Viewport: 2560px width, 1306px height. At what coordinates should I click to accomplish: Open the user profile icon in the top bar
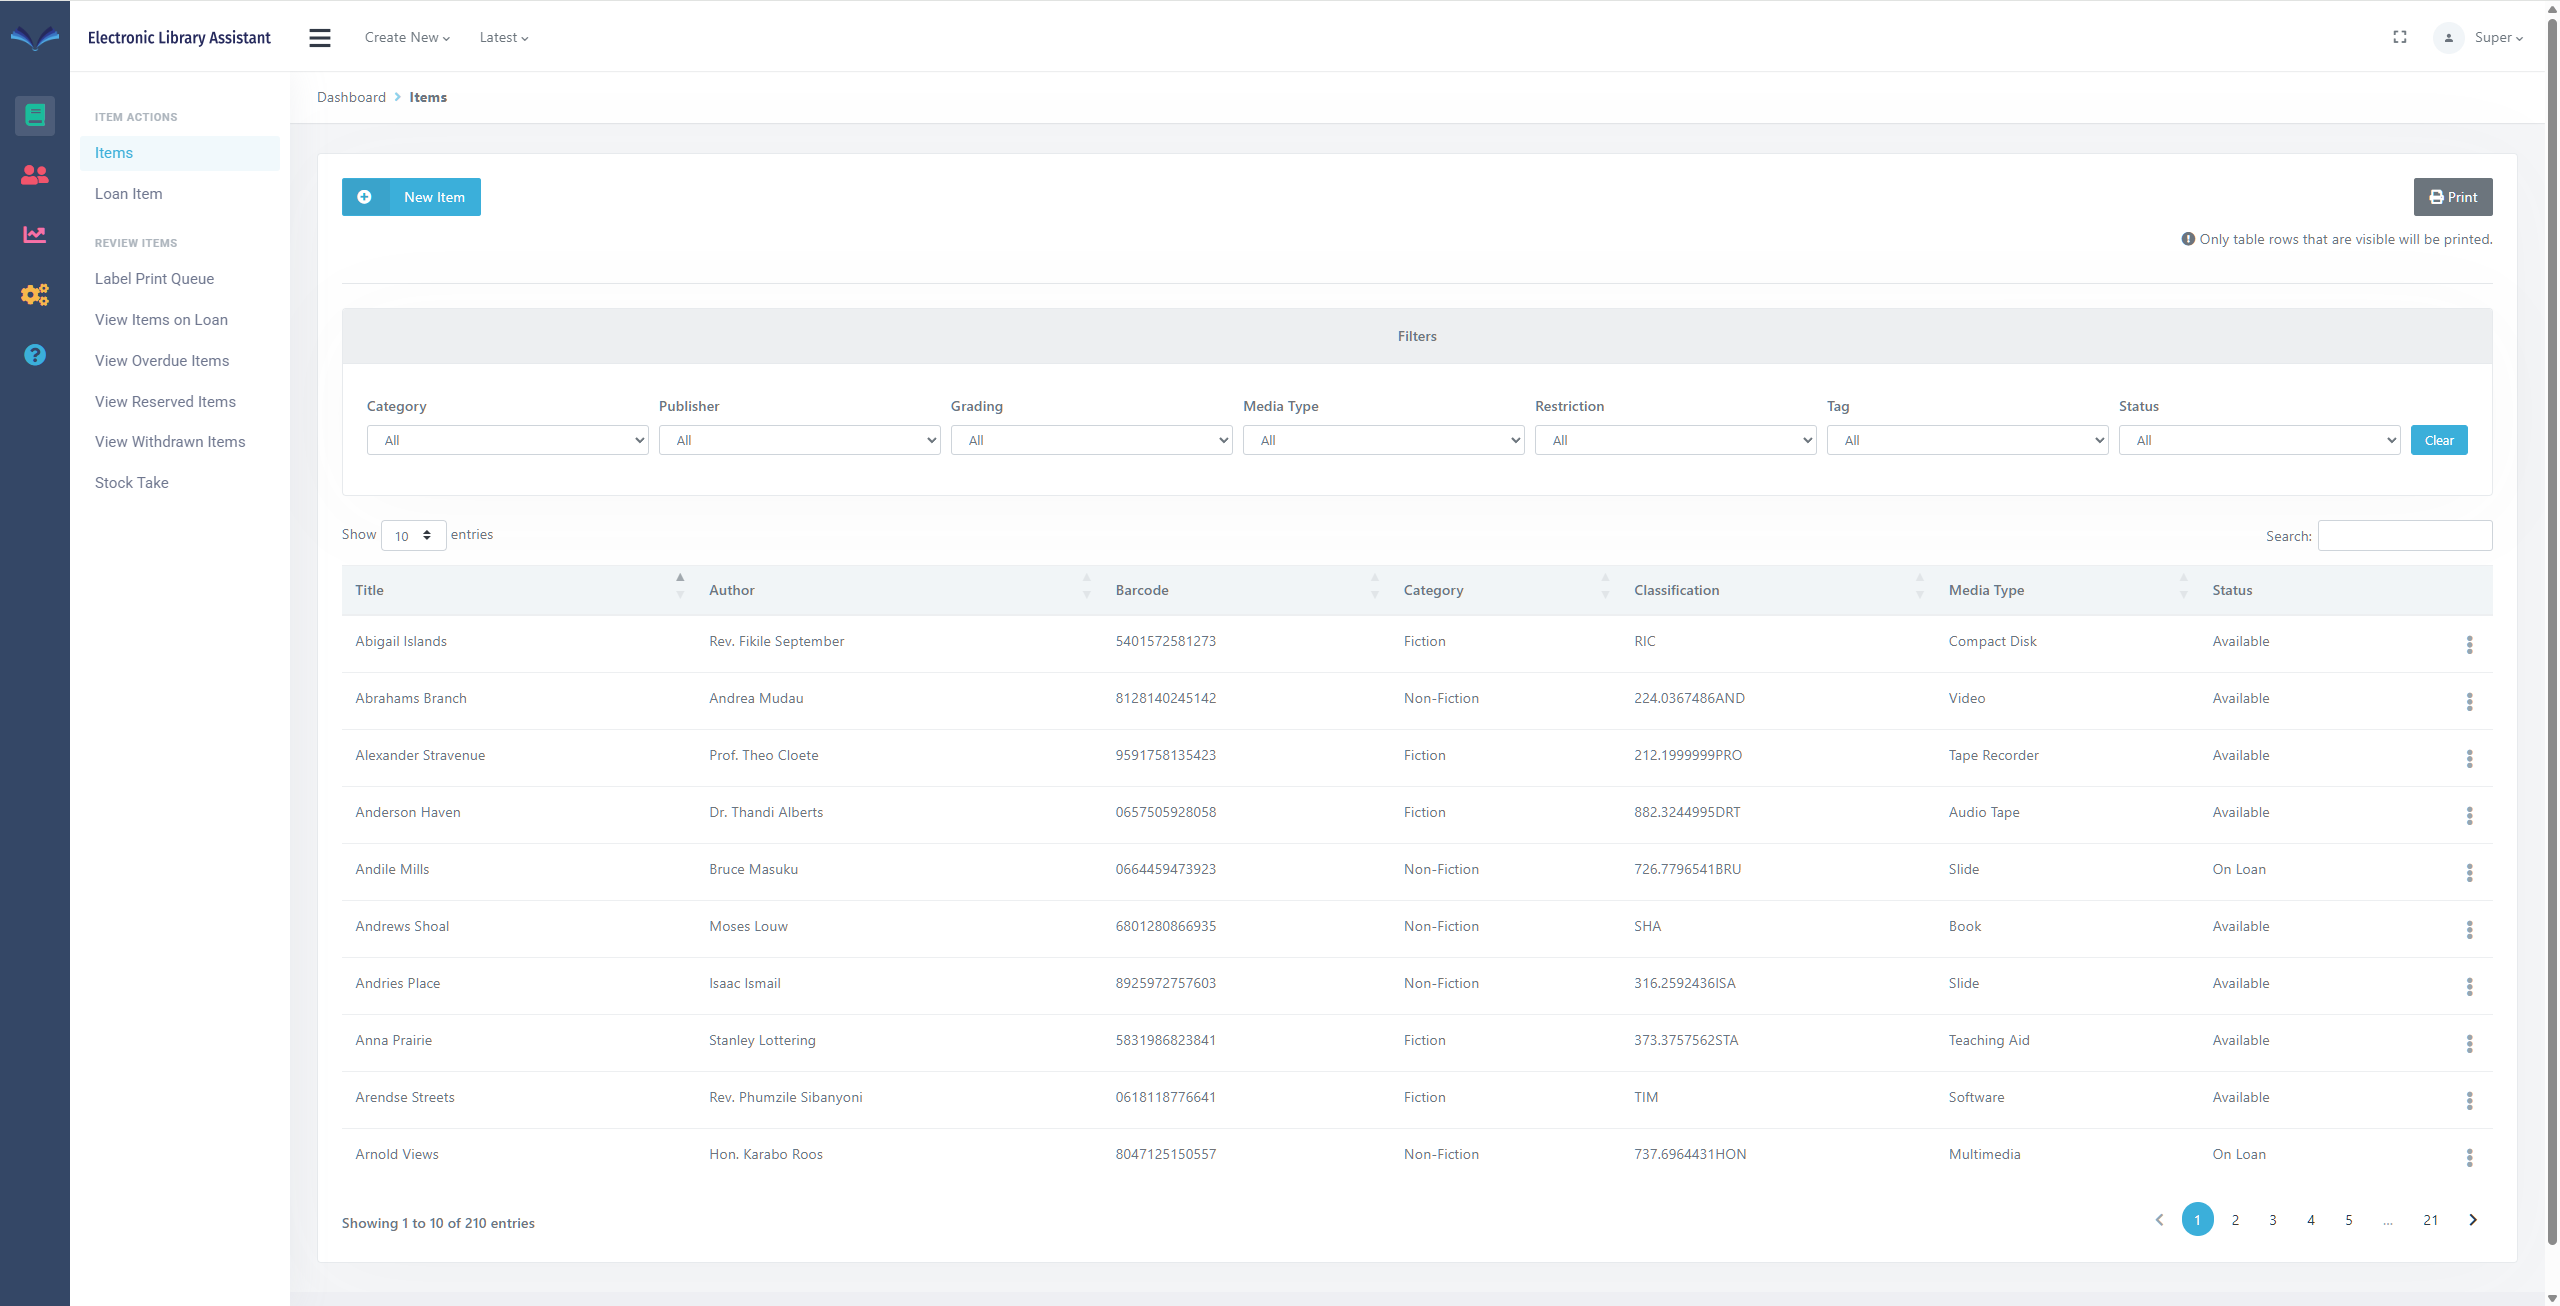(2448, 37)
